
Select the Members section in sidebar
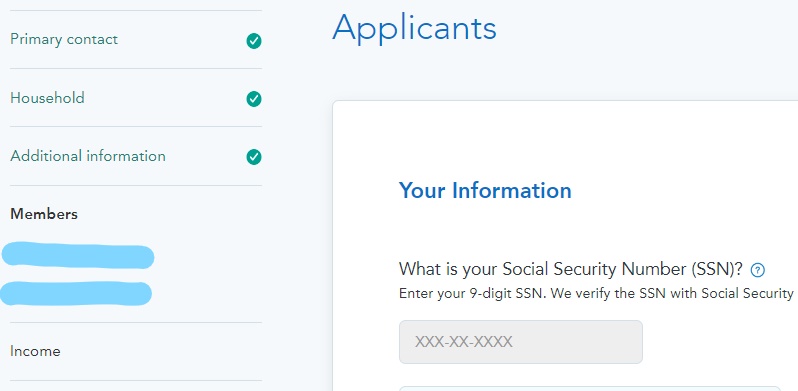coord(44,214)
